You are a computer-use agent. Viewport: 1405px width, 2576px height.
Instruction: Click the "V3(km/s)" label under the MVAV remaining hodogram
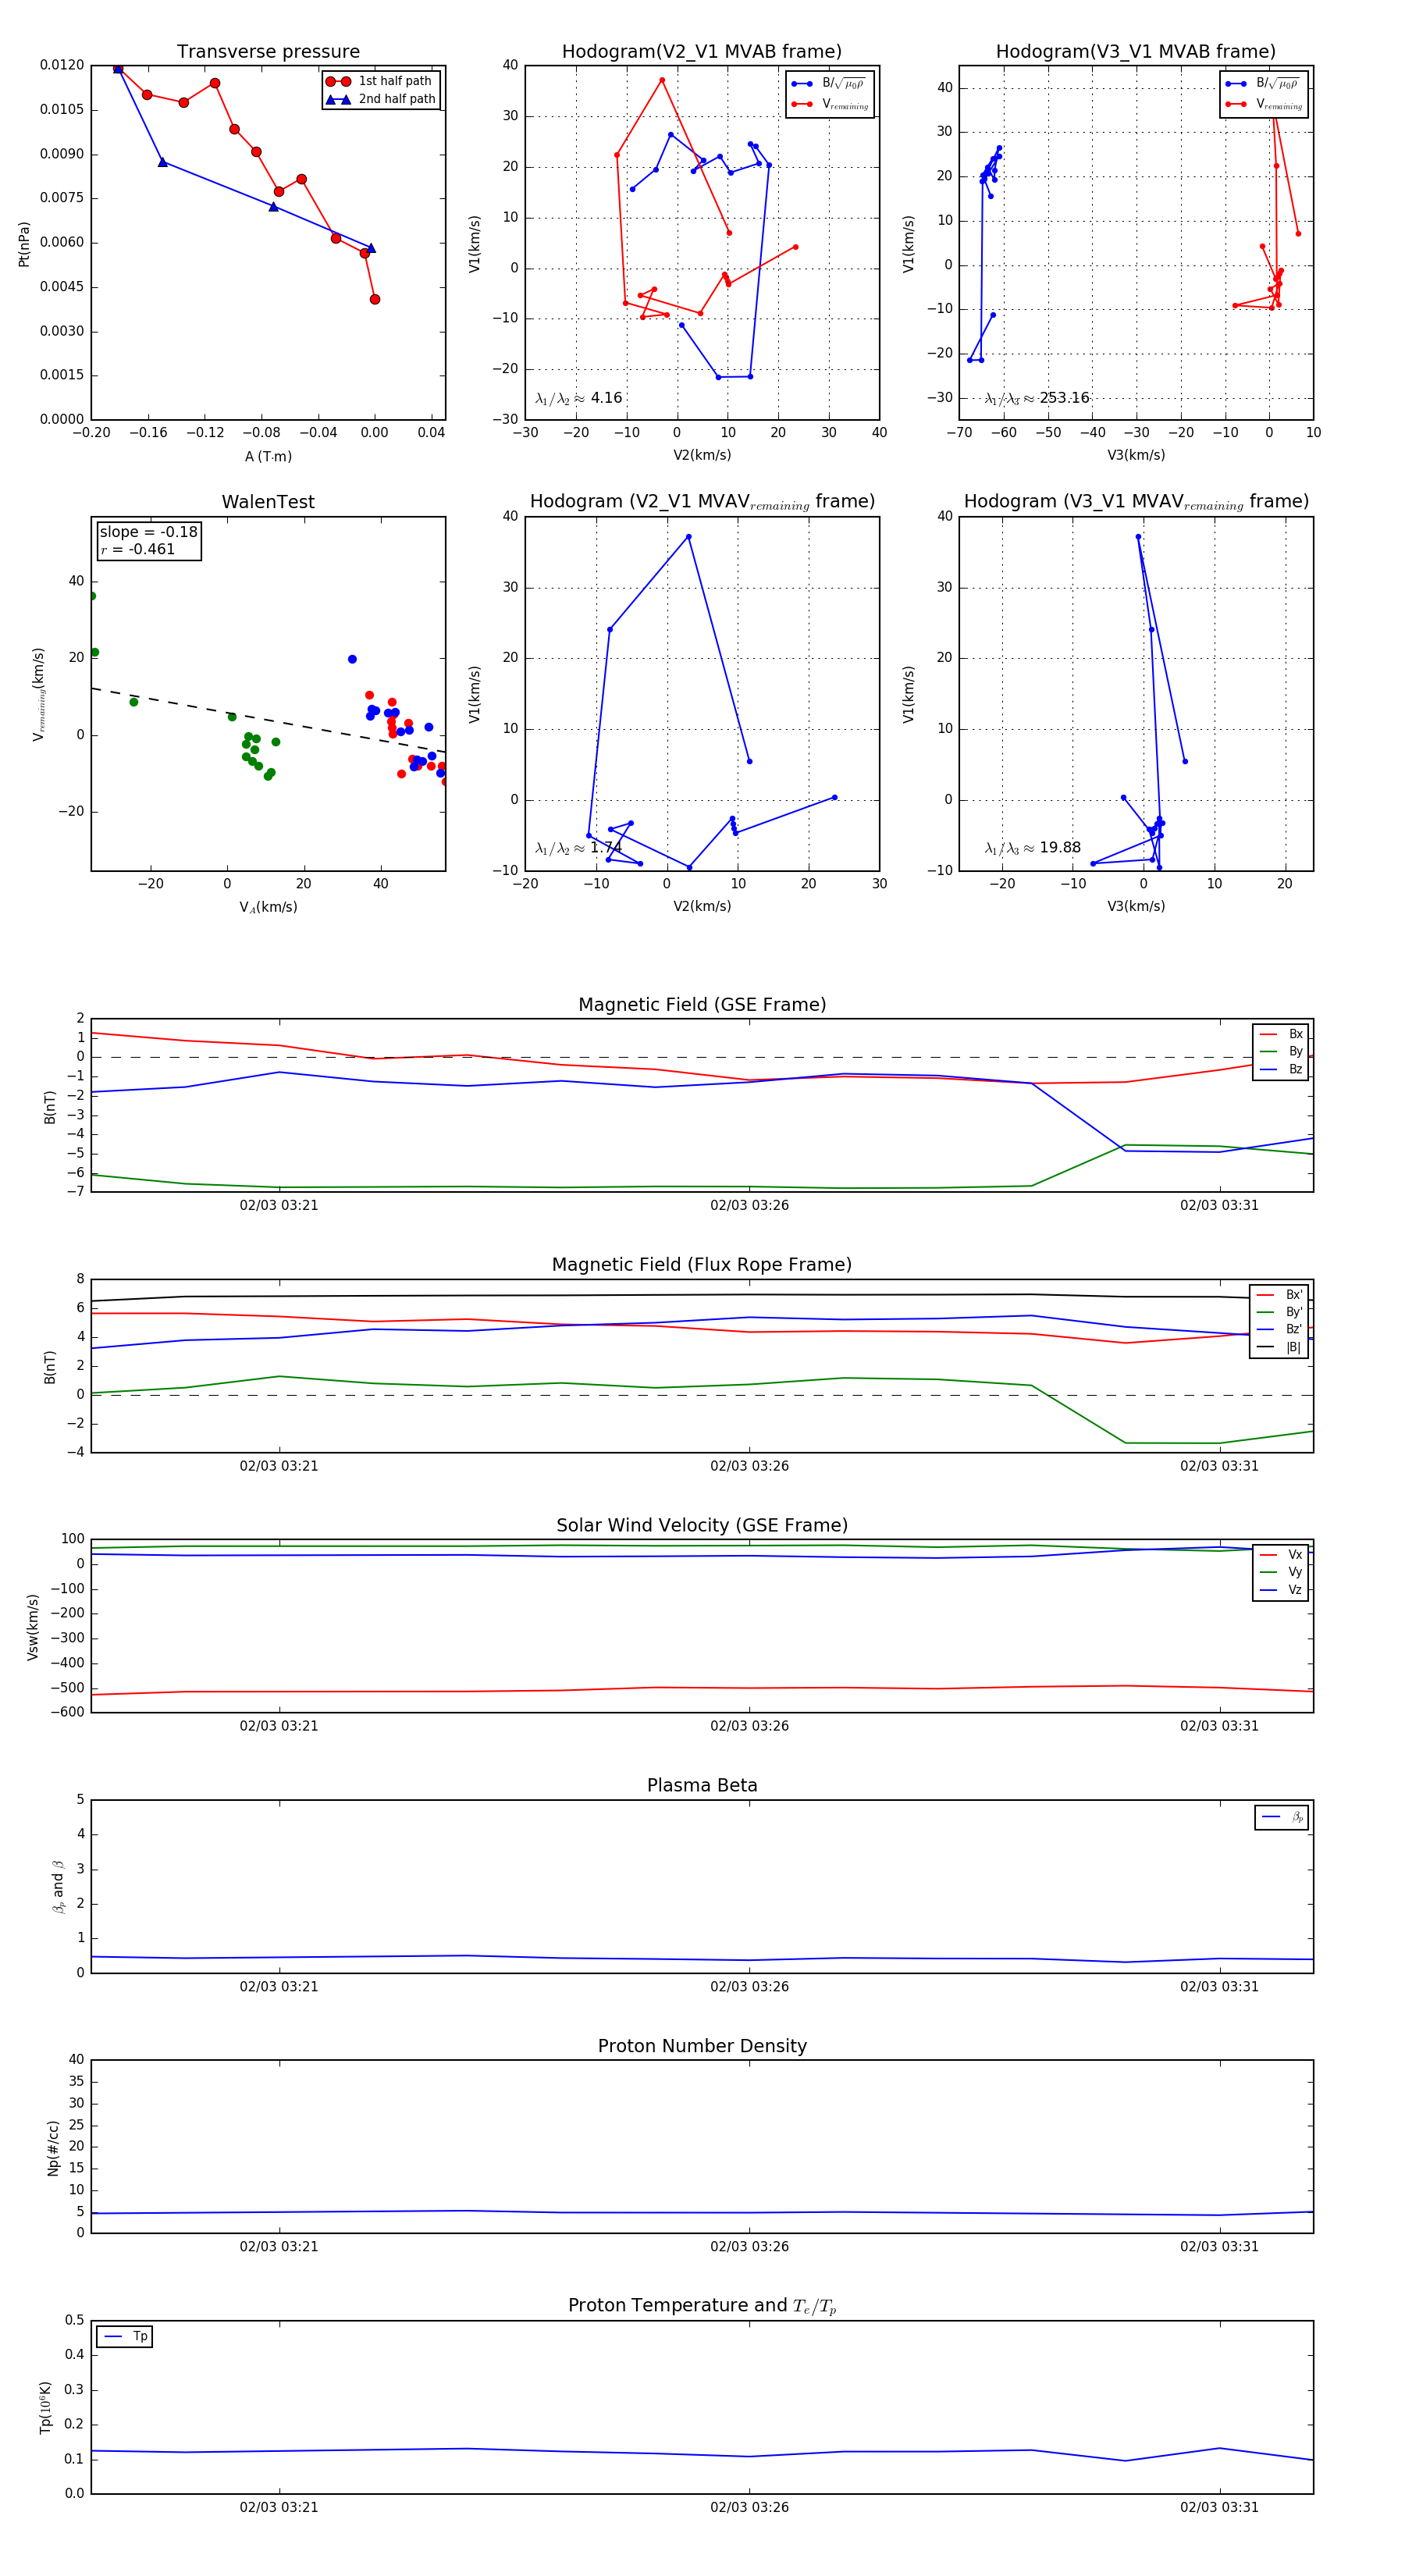point(1136,906)
